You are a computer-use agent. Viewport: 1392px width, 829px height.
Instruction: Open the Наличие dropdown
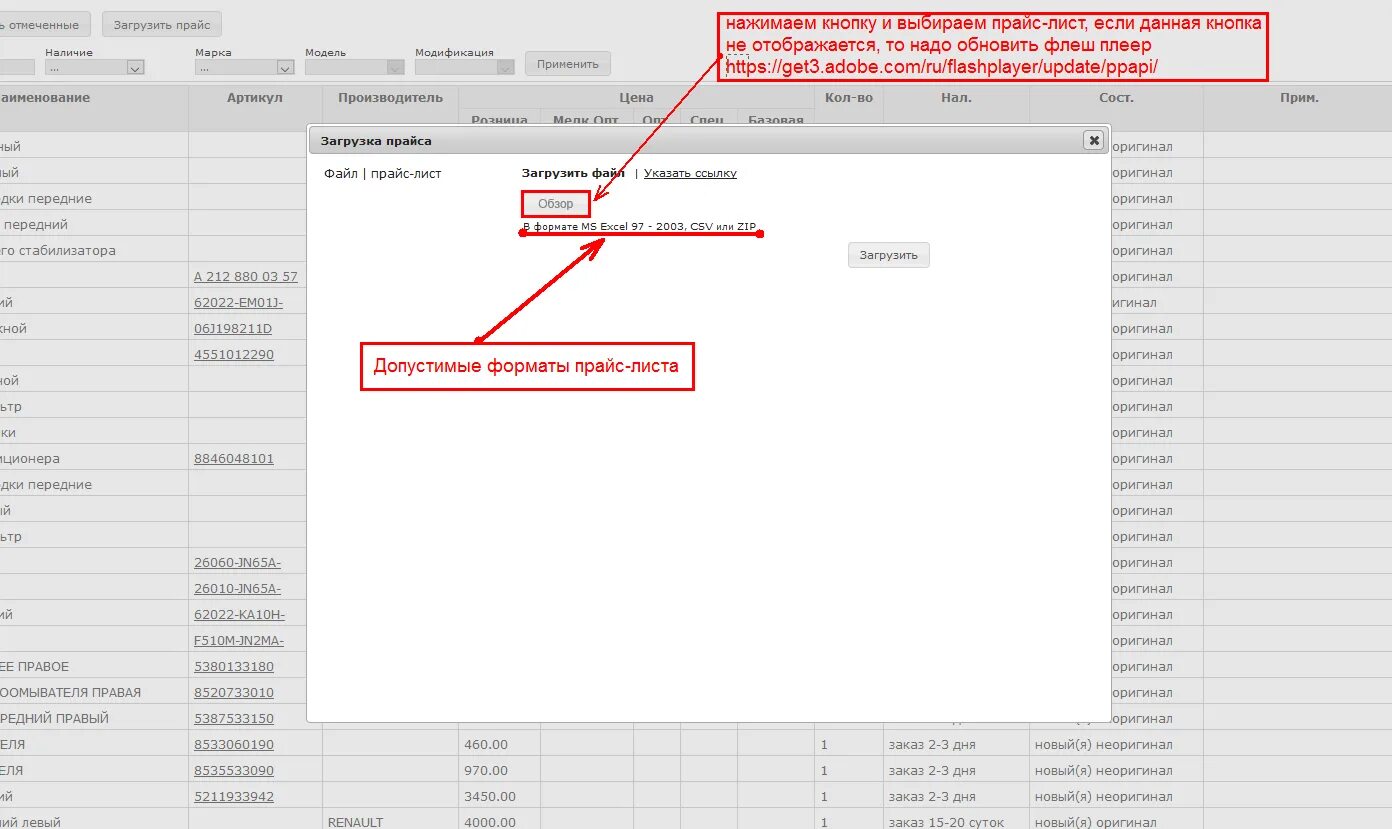click(95, 67)
